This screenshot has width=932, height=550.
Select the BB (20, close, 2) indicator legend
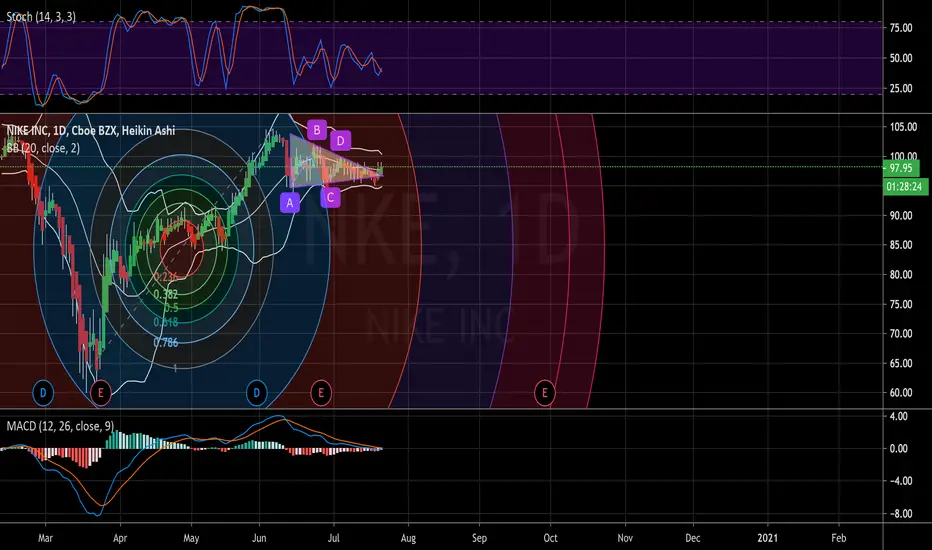[43, 148]
